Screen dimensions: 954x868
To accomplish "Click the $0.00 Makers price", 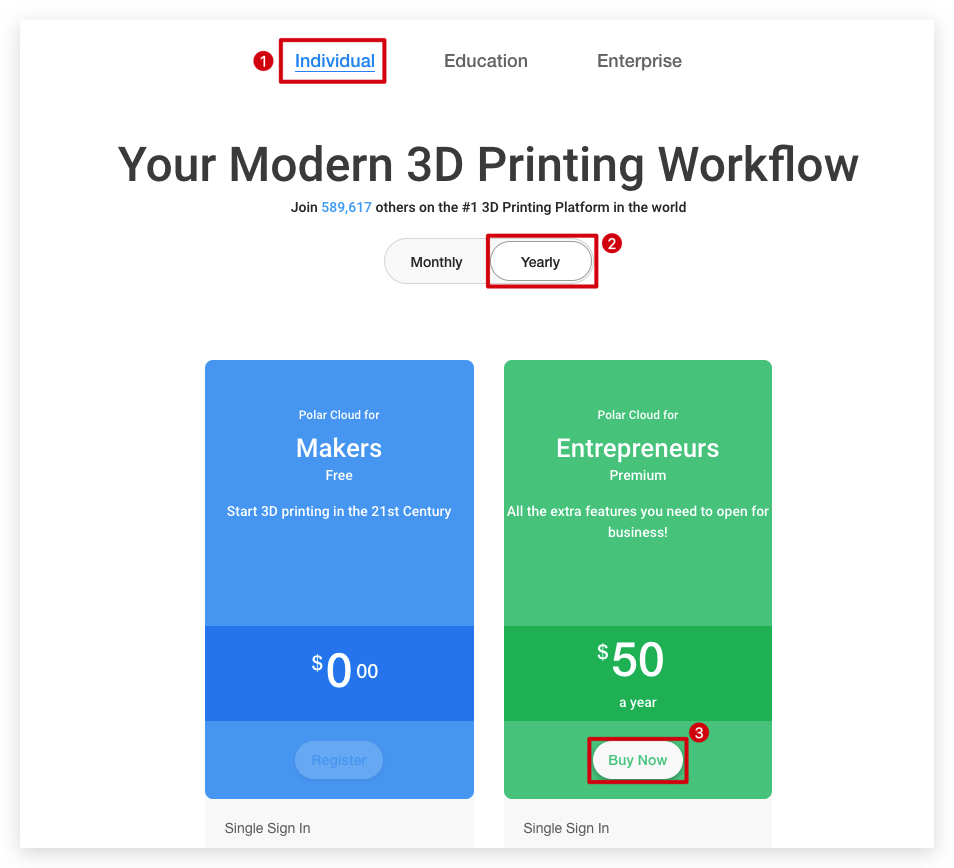I will [344, 670].
